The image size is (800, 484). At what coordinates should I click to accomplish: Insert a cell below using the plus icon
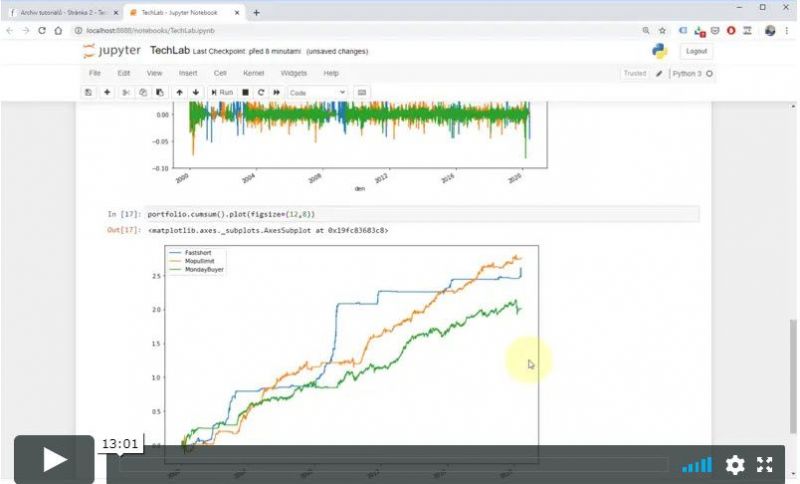point(107,92)
